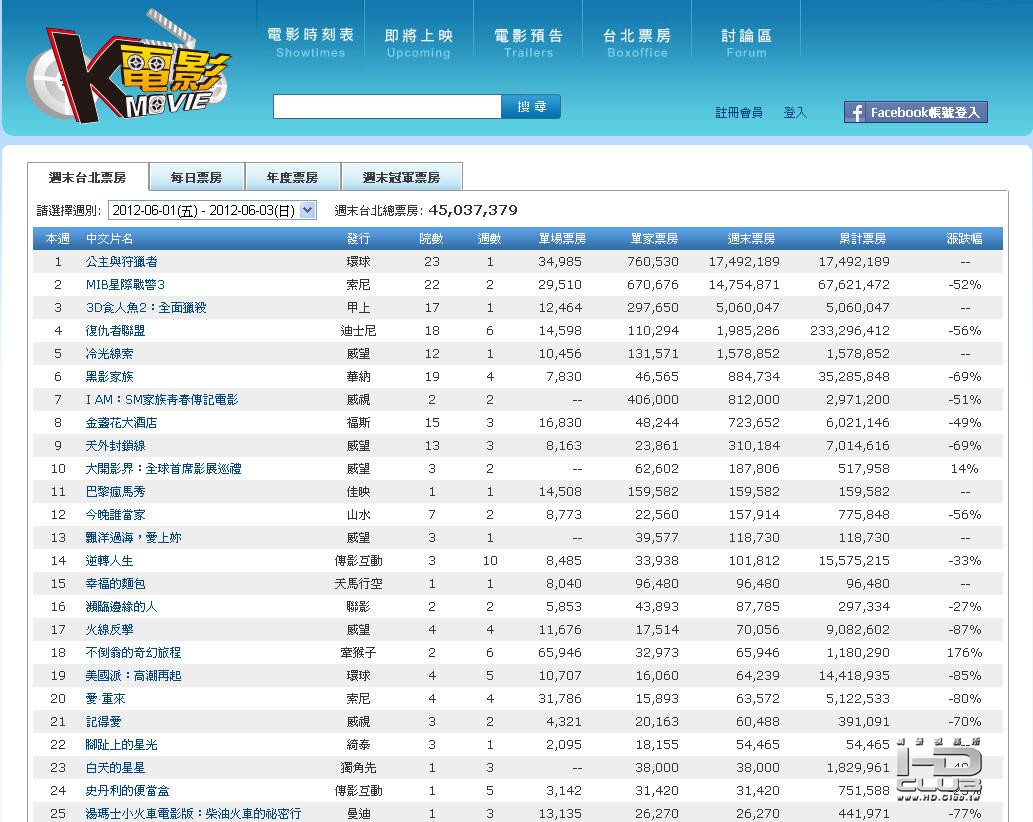Click cumulative value 233,296,412
1033x822 pixels.
click(x=850, y=331)
